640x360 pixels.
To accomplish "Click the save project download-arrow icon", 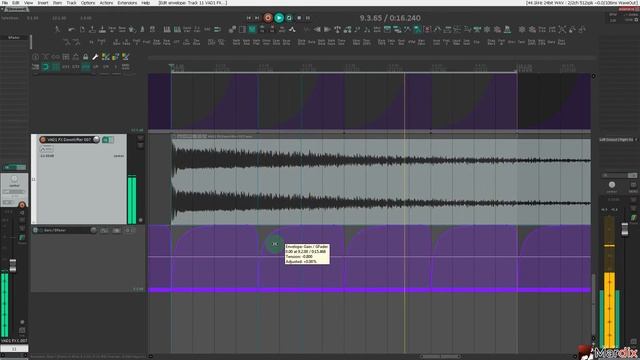I will click(102, 29).
